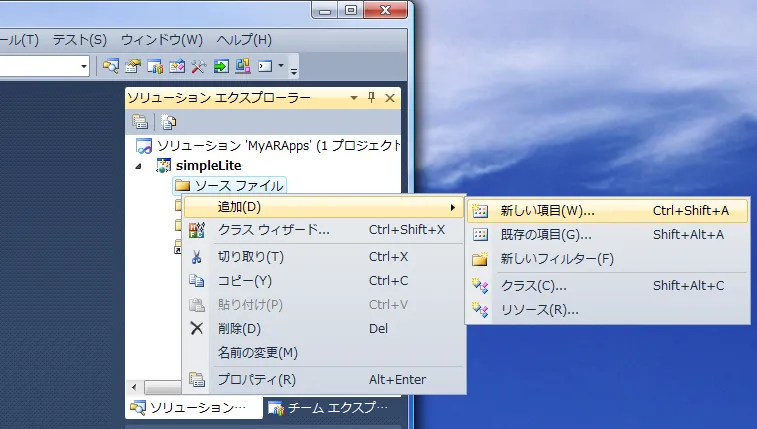Open the ヘルプ(H) menu

click(x=244, y=40)
